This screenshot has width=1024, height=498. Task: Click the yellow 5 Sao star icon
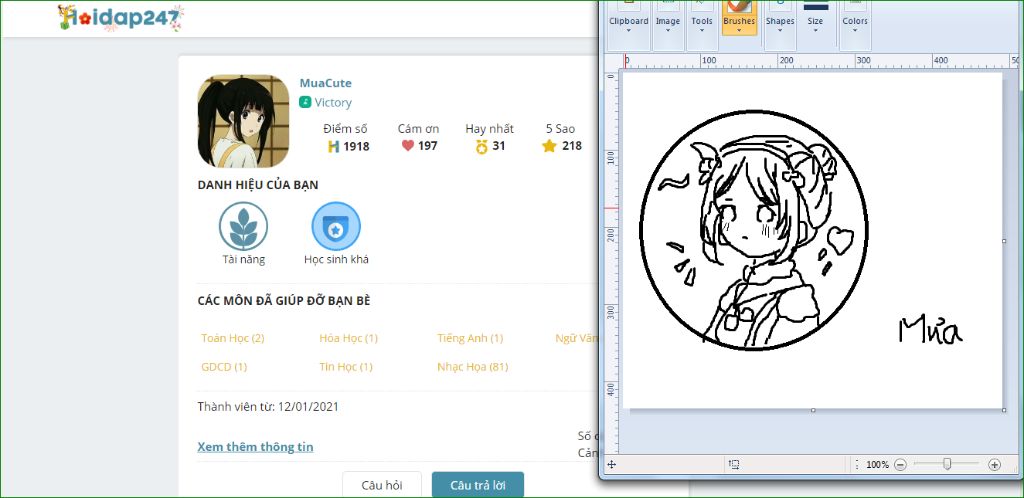pos(549,146)
